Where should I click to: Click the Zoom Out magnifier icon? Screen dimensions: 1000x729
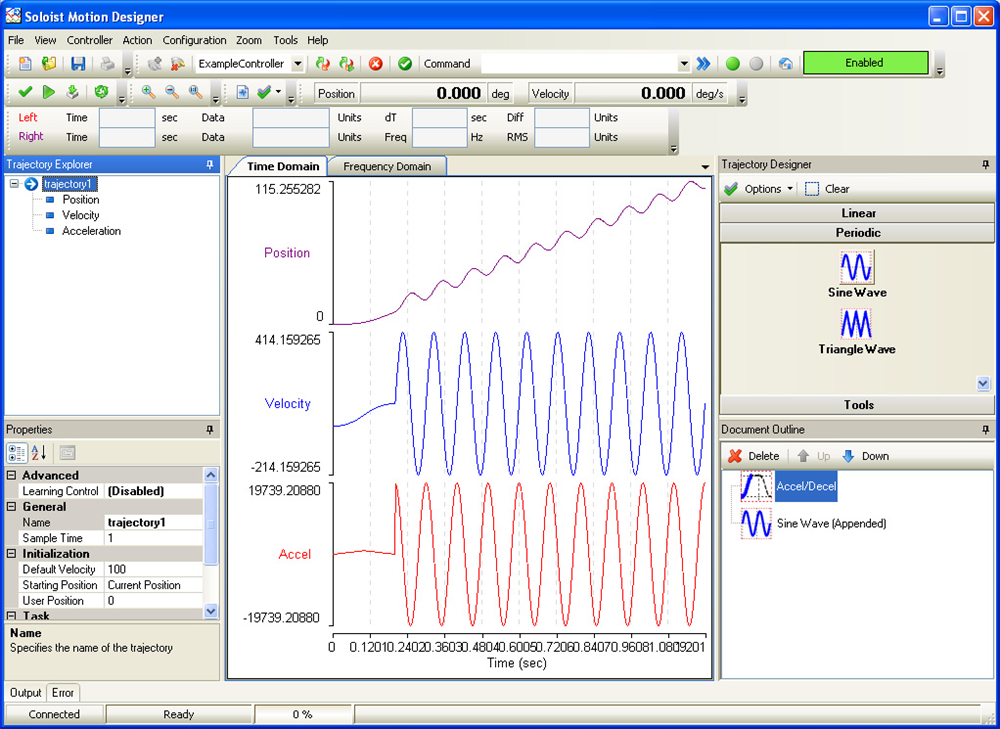pos(172,92)
